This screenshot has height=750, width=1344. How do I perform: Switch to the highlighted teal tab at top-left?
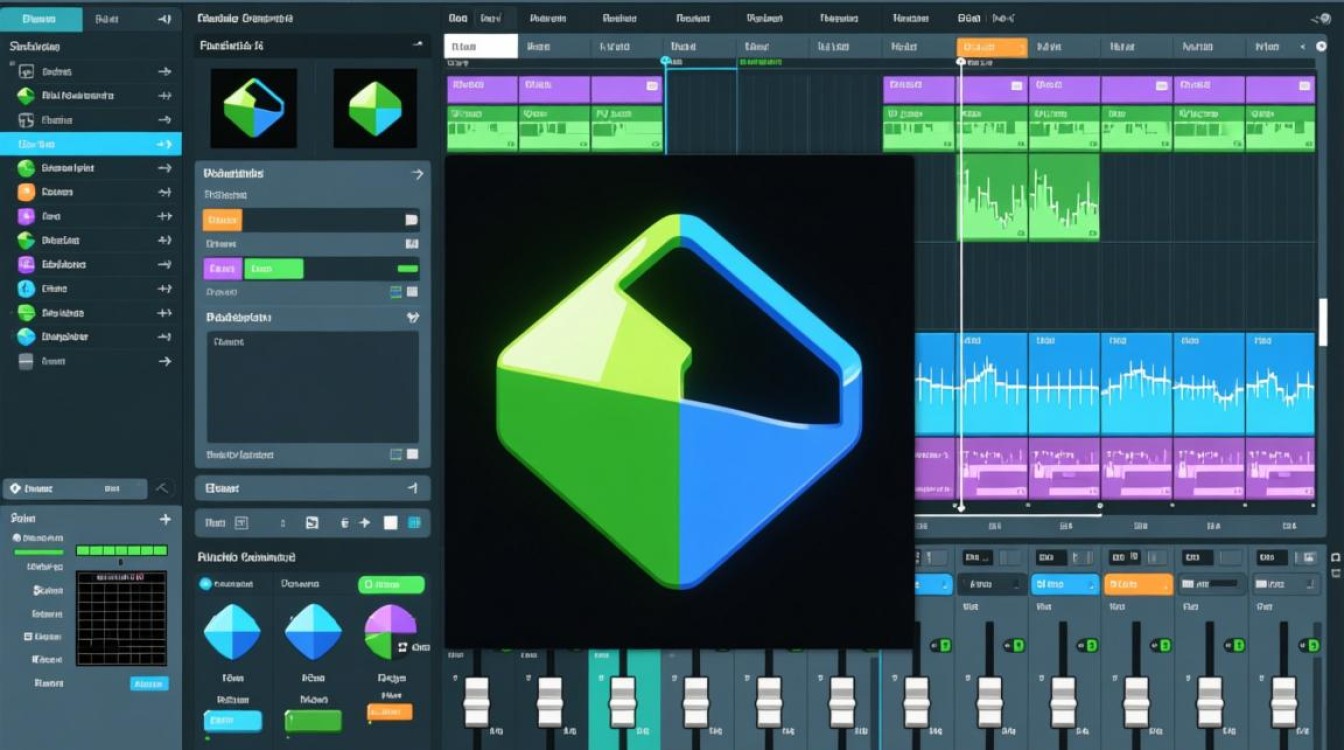tap(40, 18)
